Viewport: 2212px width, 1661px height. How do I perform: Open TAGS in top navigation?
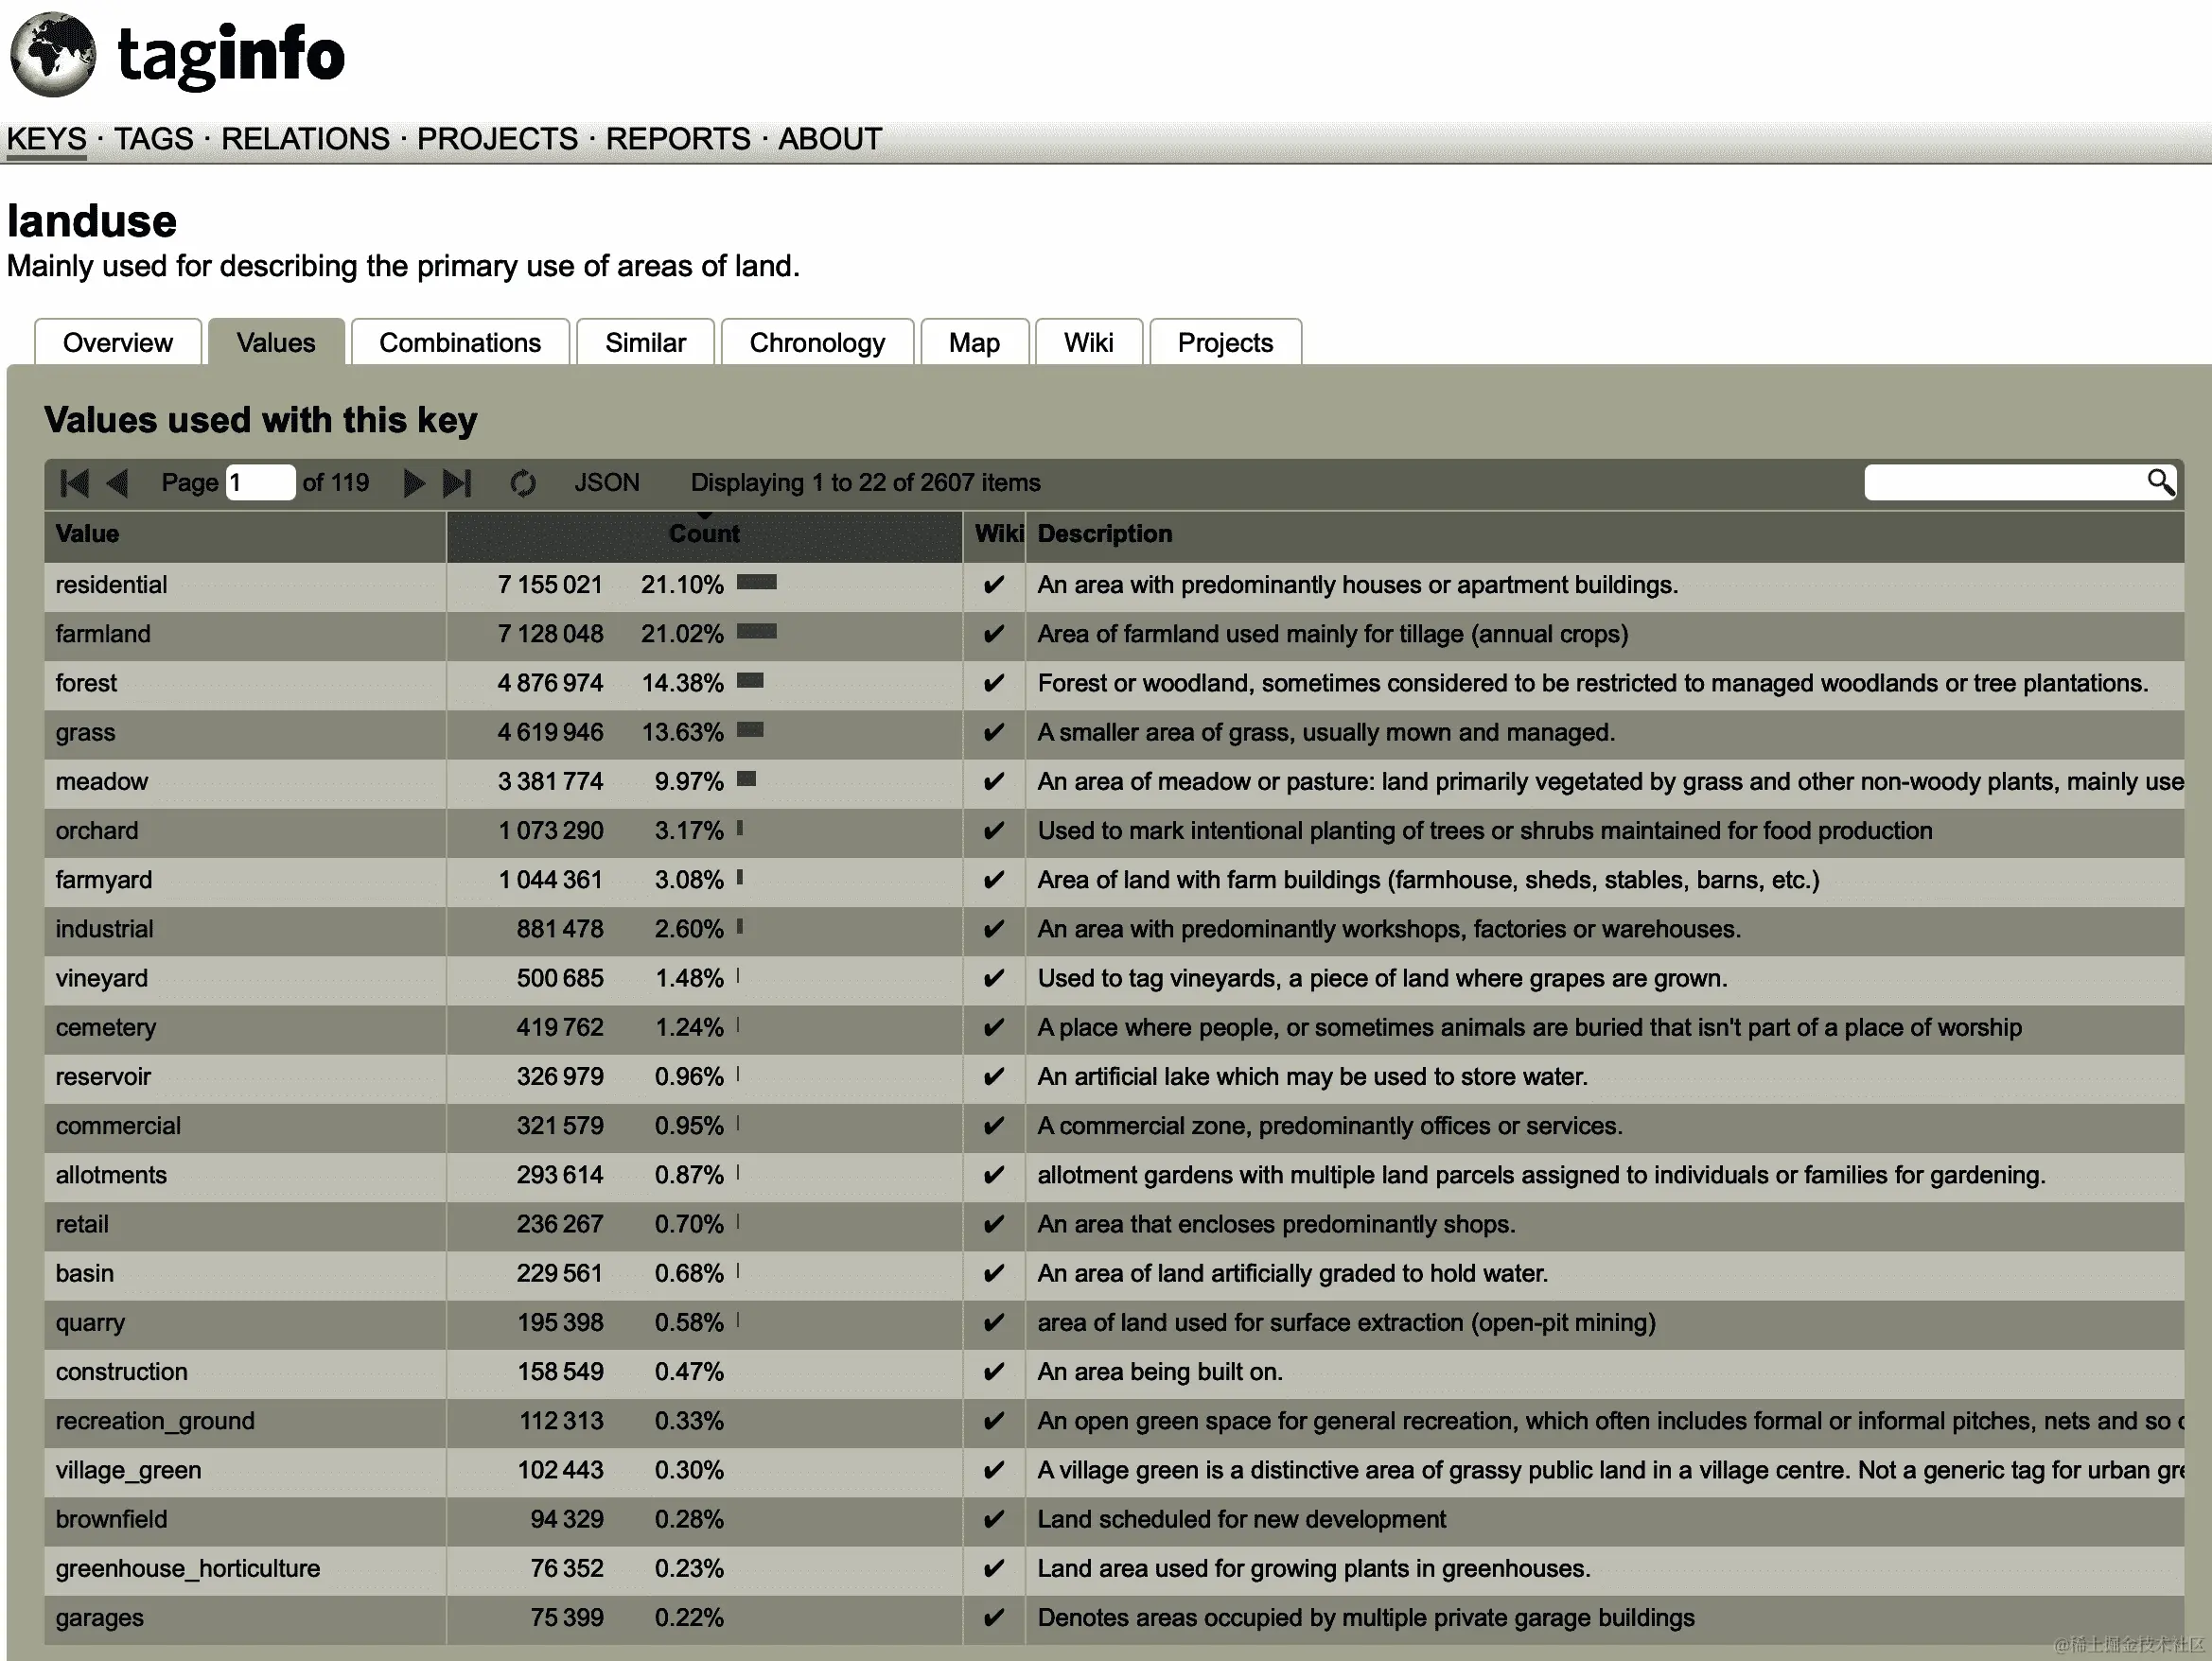[153, 139]
